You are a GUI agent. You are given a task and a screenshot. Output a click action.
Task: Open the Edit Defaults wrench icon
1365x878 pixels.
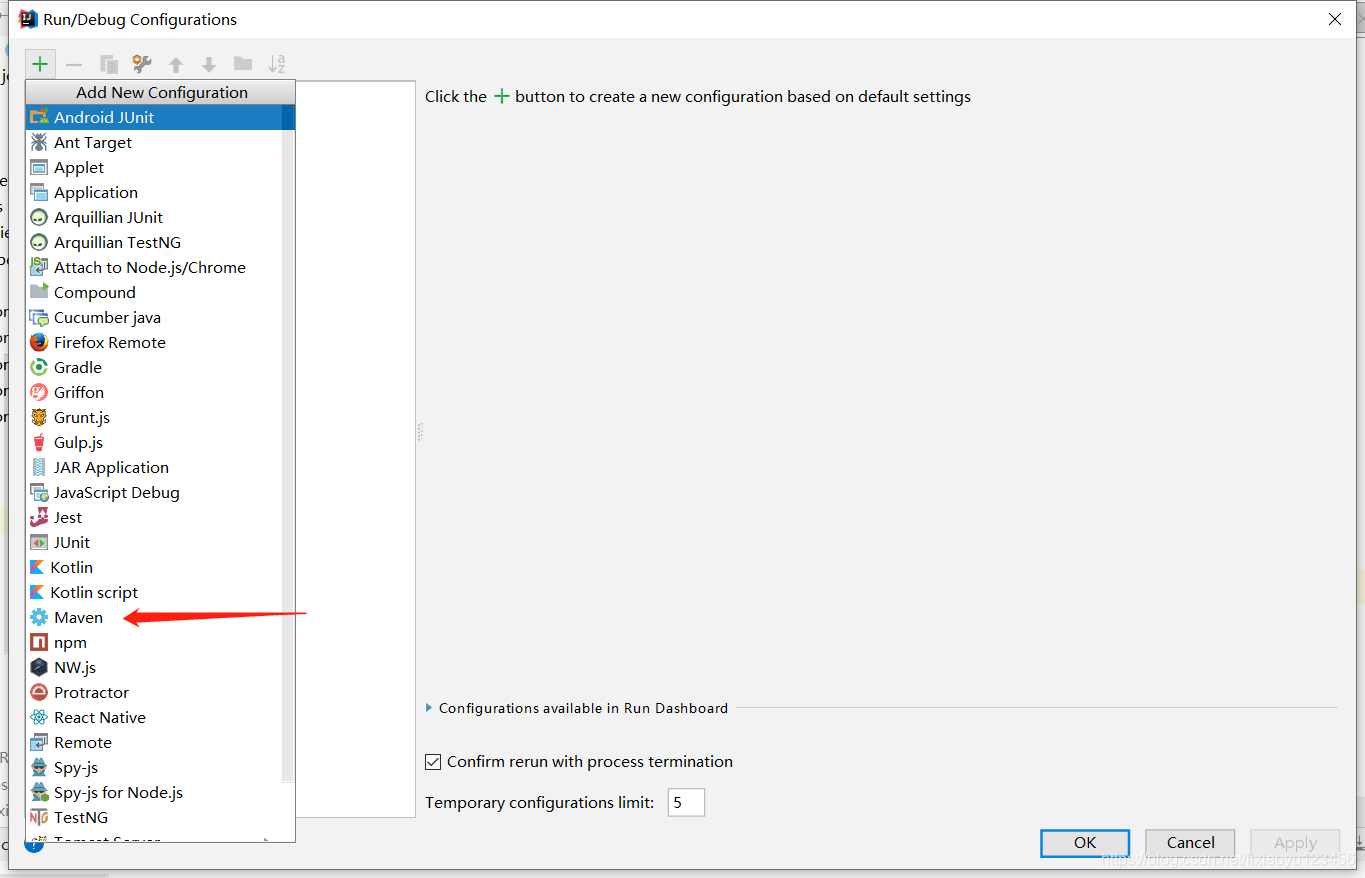pyautogui.click(x=142, y=64)
